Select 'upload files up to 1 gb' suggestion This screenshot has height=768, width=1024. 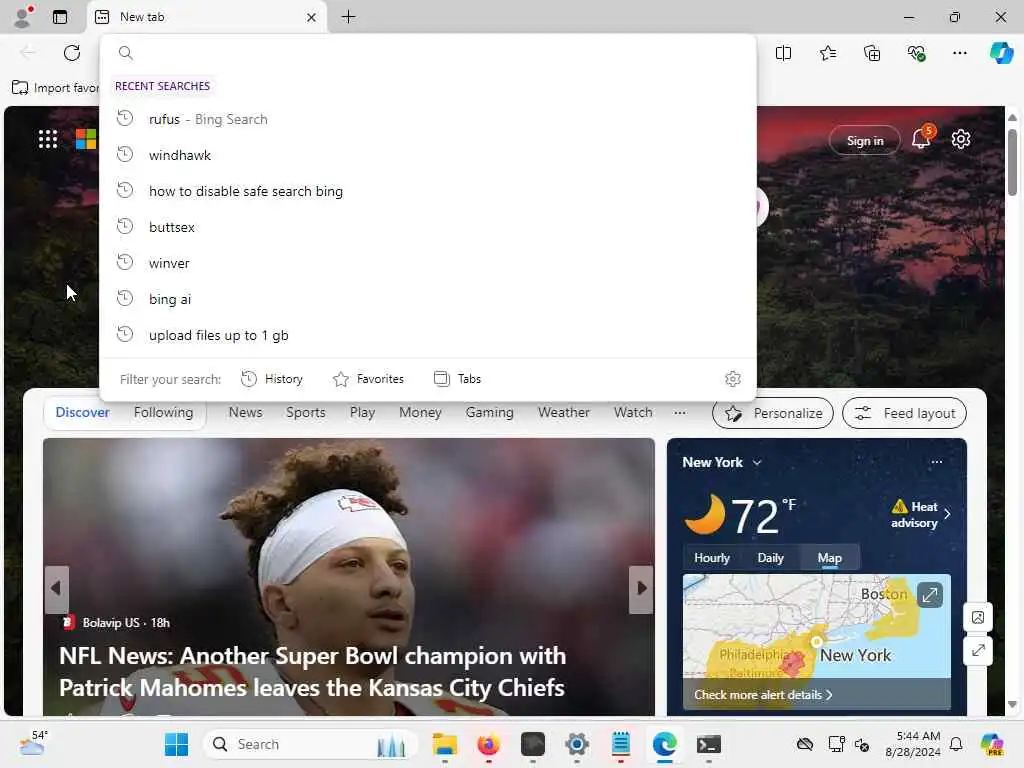(x=428, y=334)
